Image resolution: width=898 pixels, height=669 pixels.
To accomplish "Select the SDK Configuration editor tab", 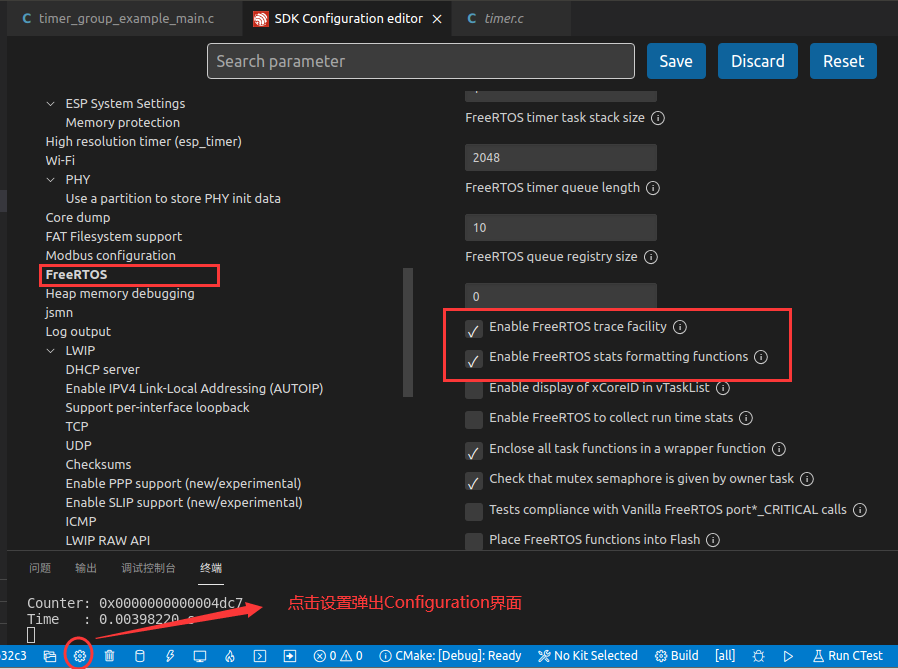I will pyautogui.click(x=348, y=18).
